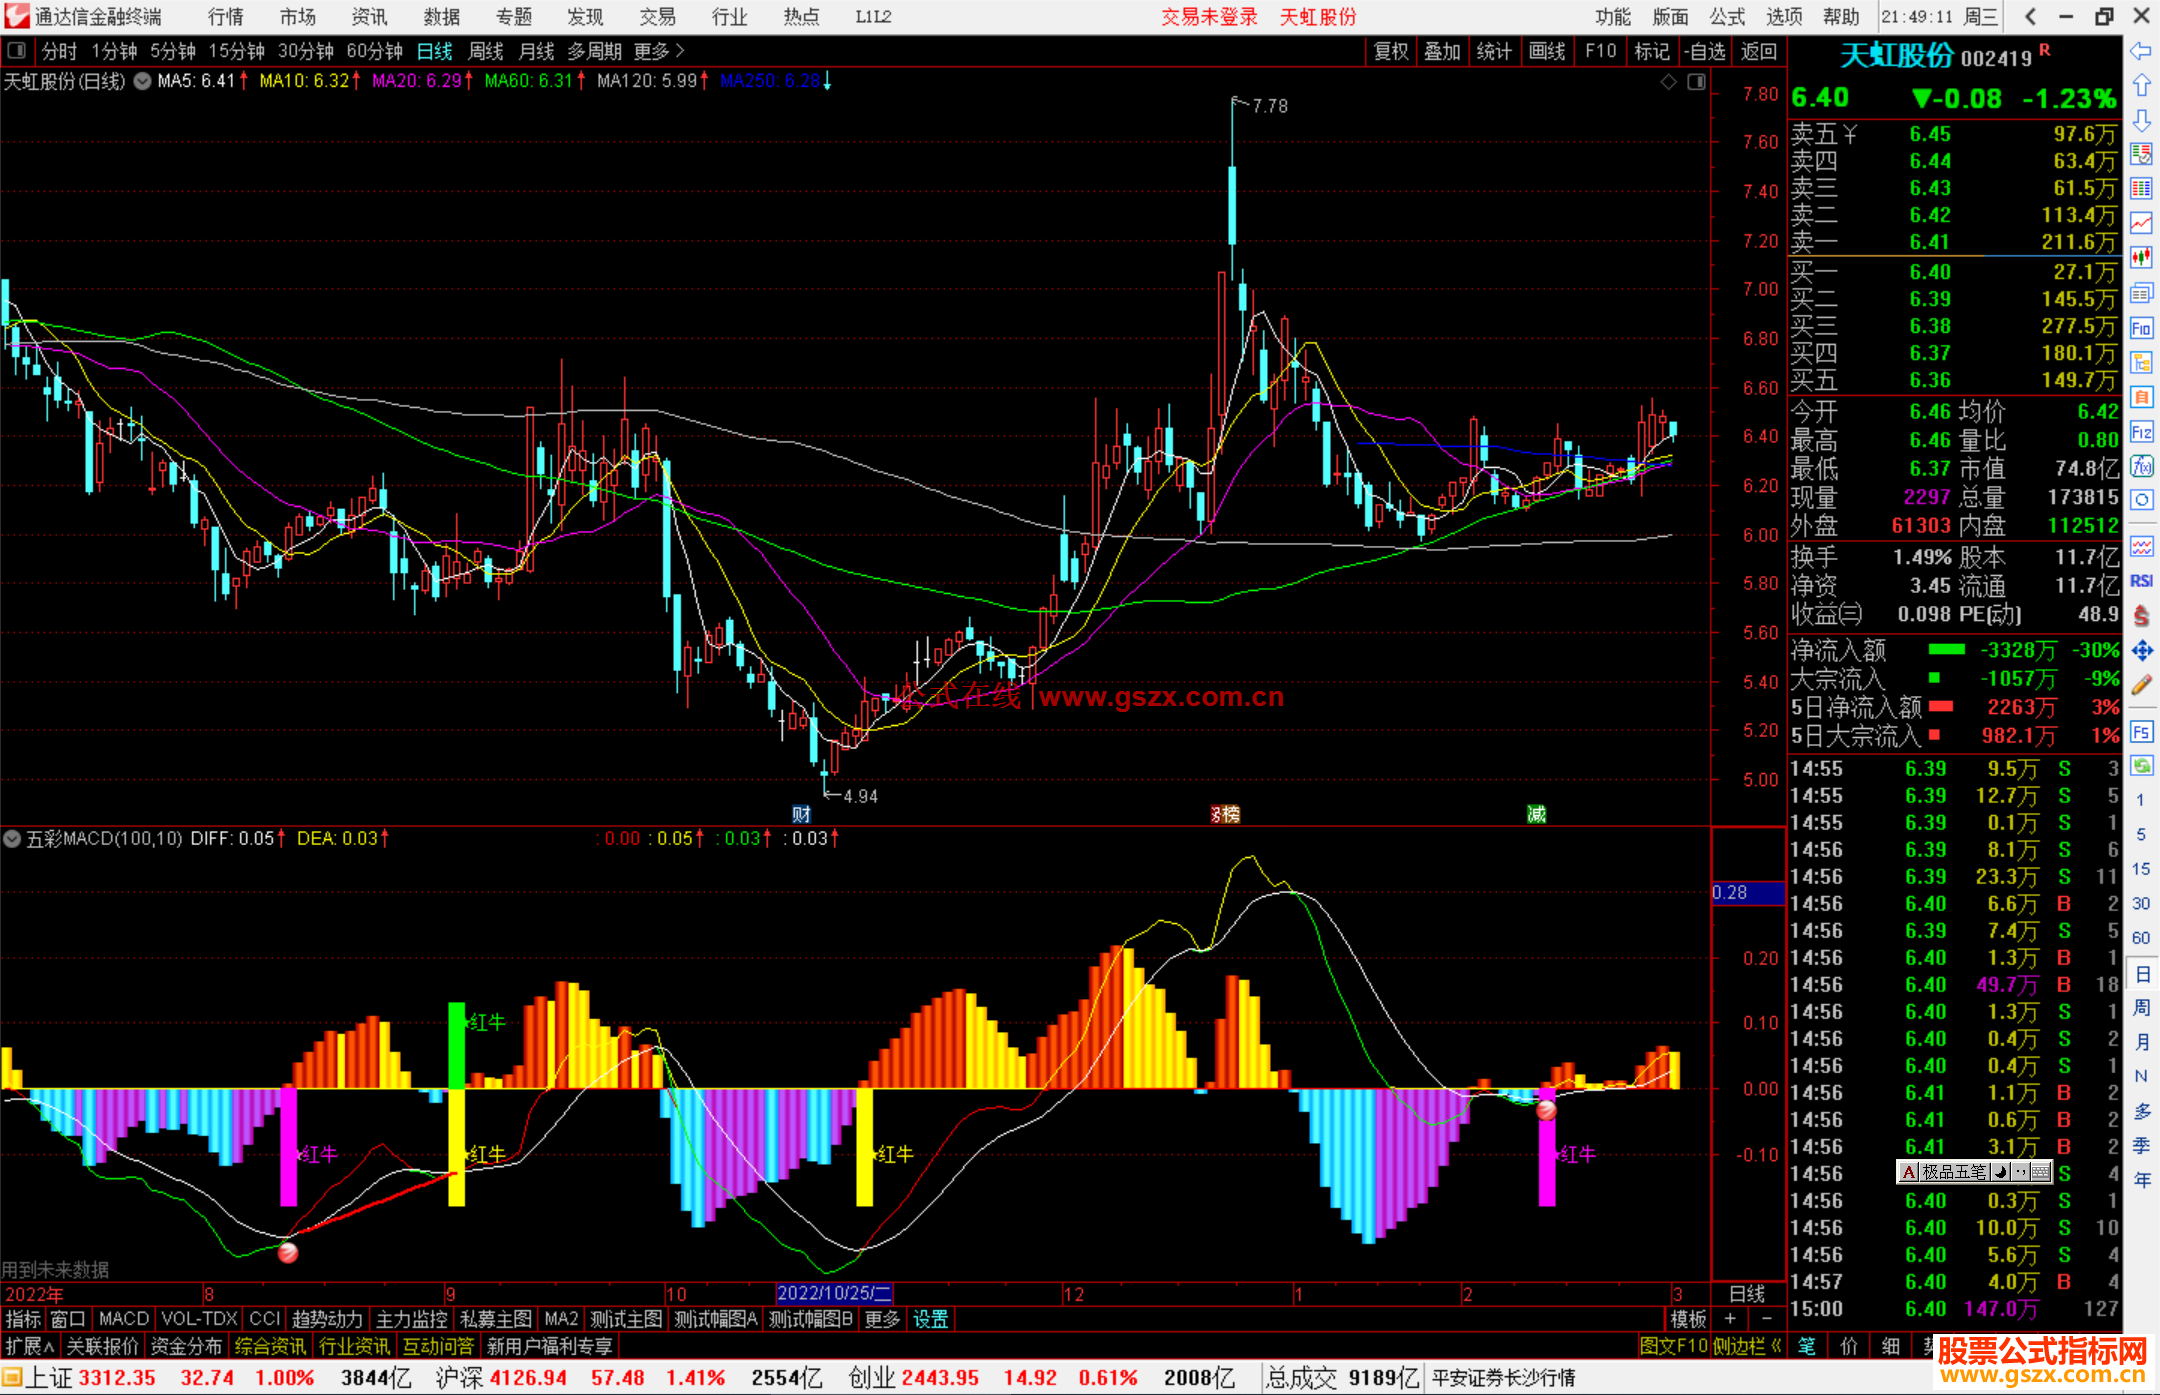Switch to the 周线 weekly tab
2160x1395 pixels.
point(486,51)
